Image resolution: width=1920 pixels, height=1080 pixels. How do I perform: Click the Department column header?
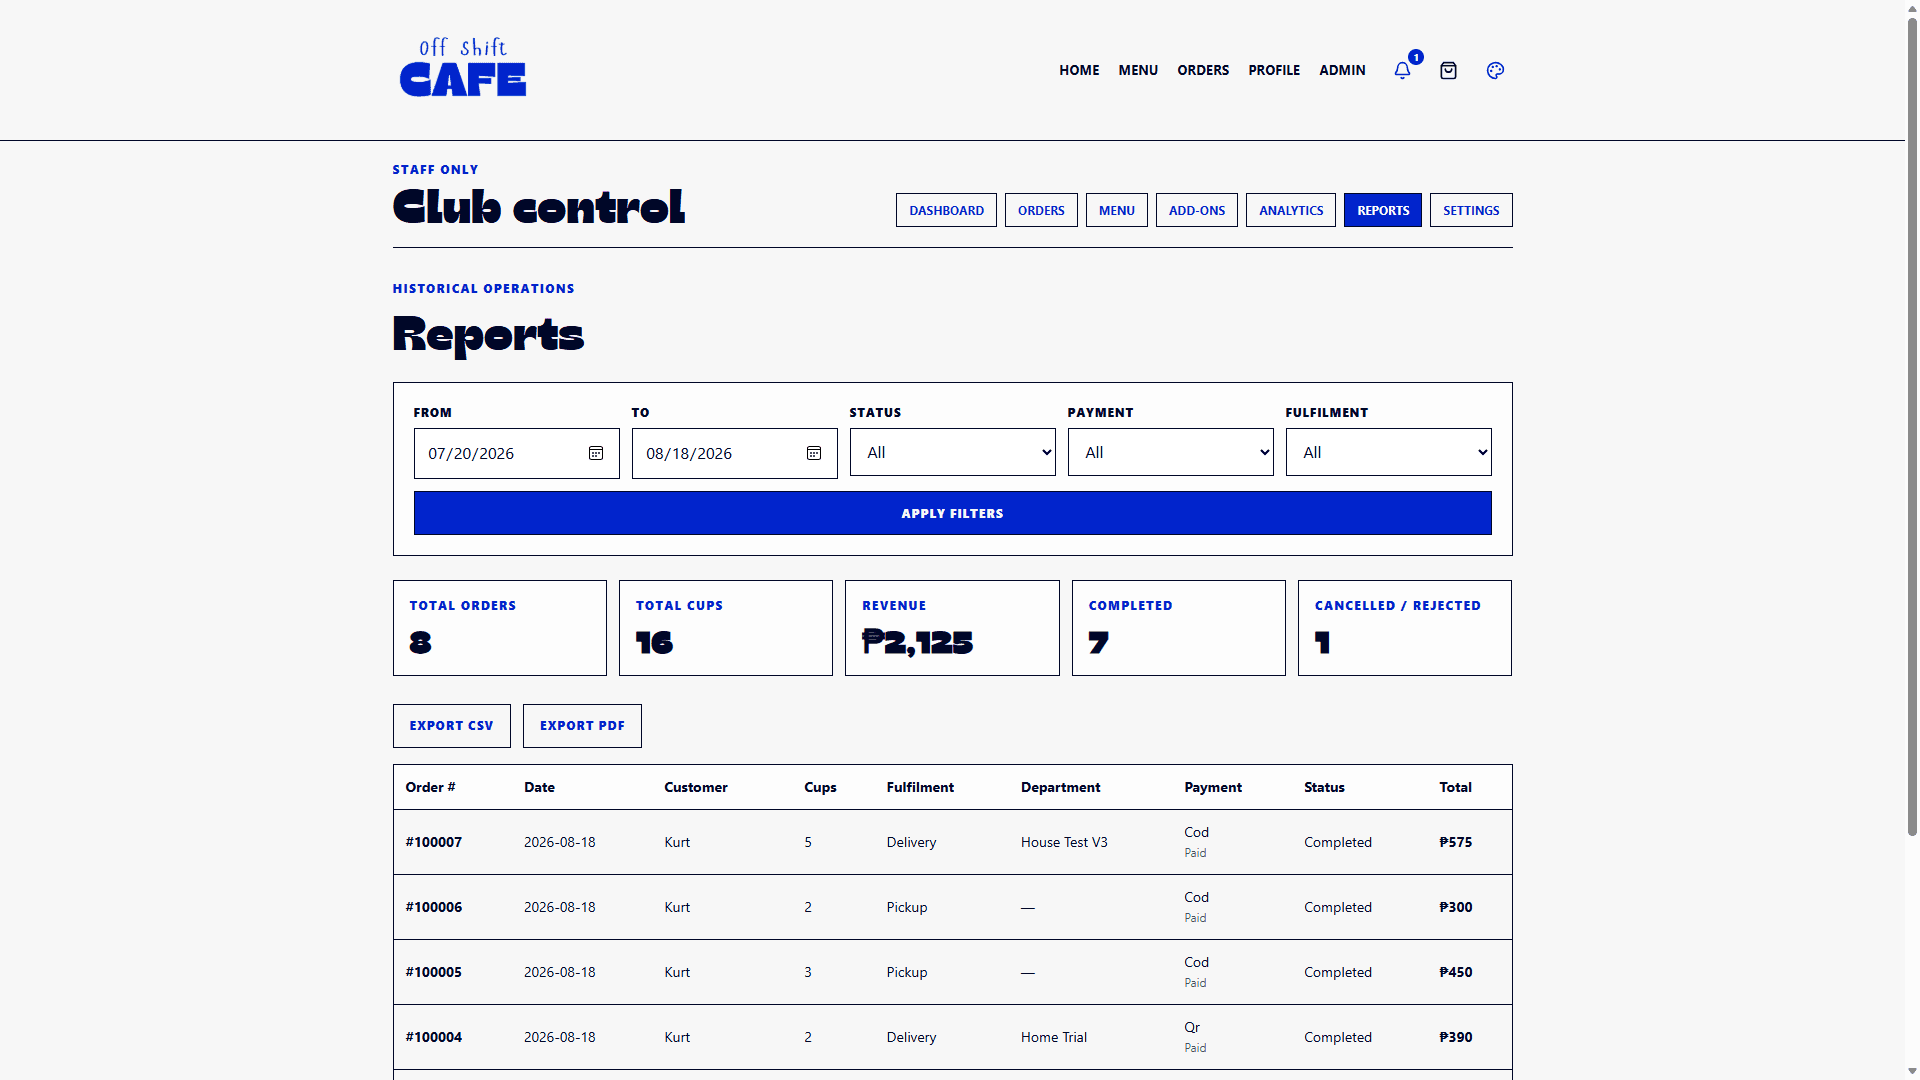[1060, 787]
